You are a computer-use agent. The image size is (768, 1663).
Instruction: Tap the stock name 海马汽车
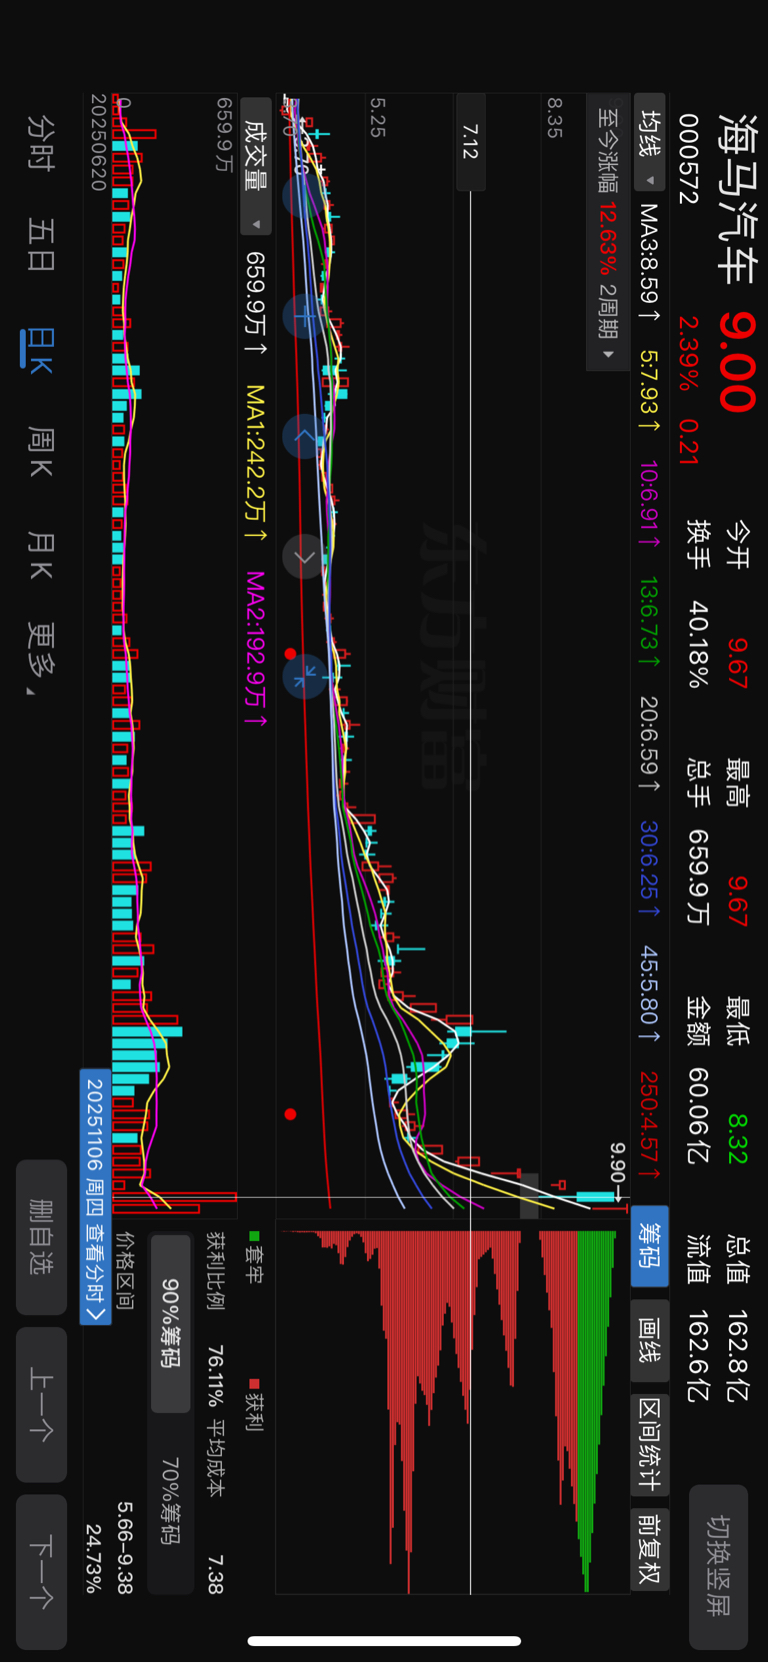[738, 201]
